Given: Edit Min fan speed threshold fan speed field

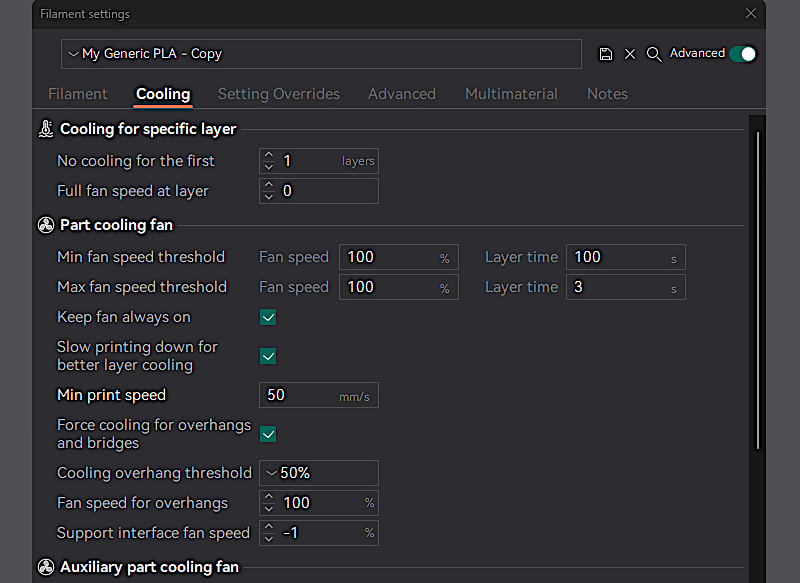Looking at the screenshot, I should point(398,257).
